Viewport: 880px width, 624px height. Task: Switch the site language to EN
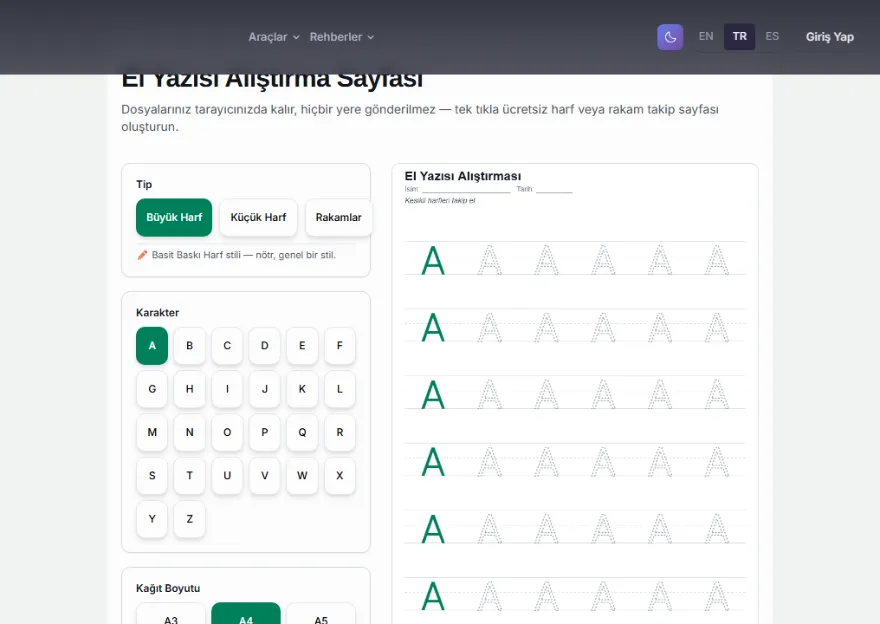click(706, 36)
